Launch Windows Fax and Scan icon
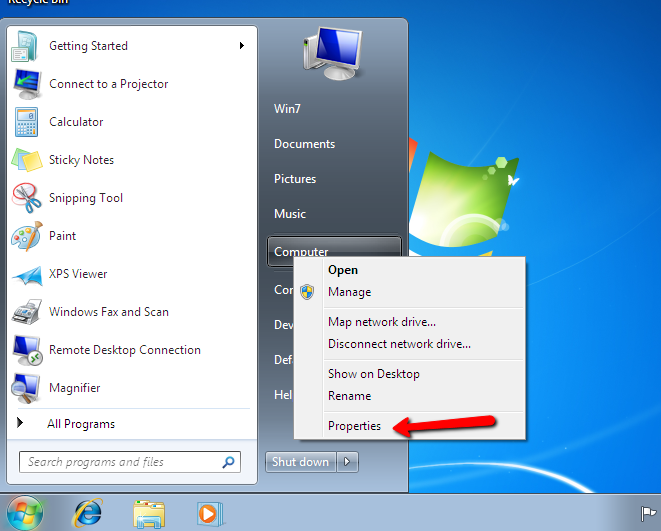Image resolution: width=661 pixels, height=531 pixels. (x=27, y=312)
